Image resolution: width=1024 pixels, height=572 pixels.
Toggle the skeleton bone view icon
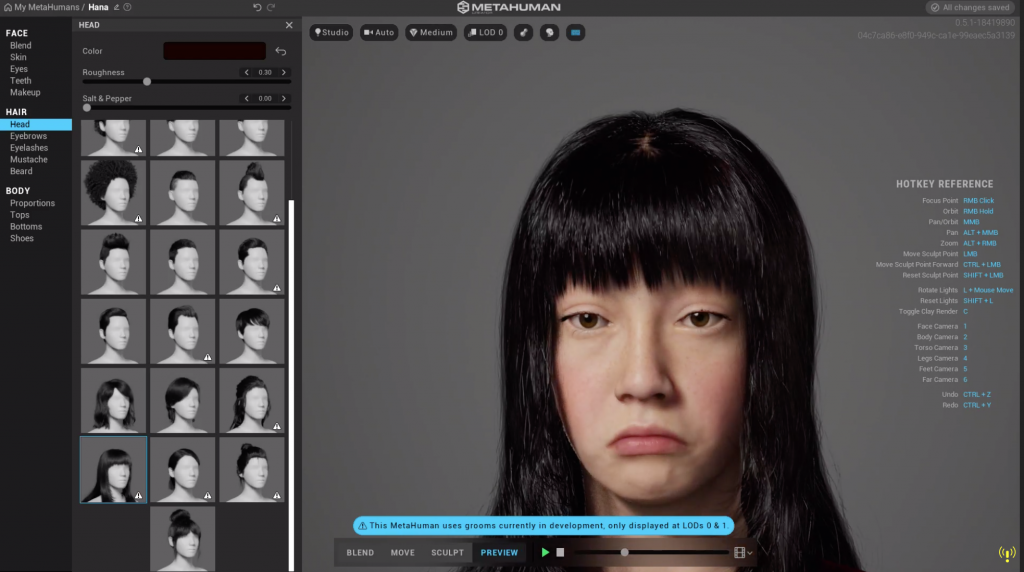pyautogui.click(x=524, y=32)
